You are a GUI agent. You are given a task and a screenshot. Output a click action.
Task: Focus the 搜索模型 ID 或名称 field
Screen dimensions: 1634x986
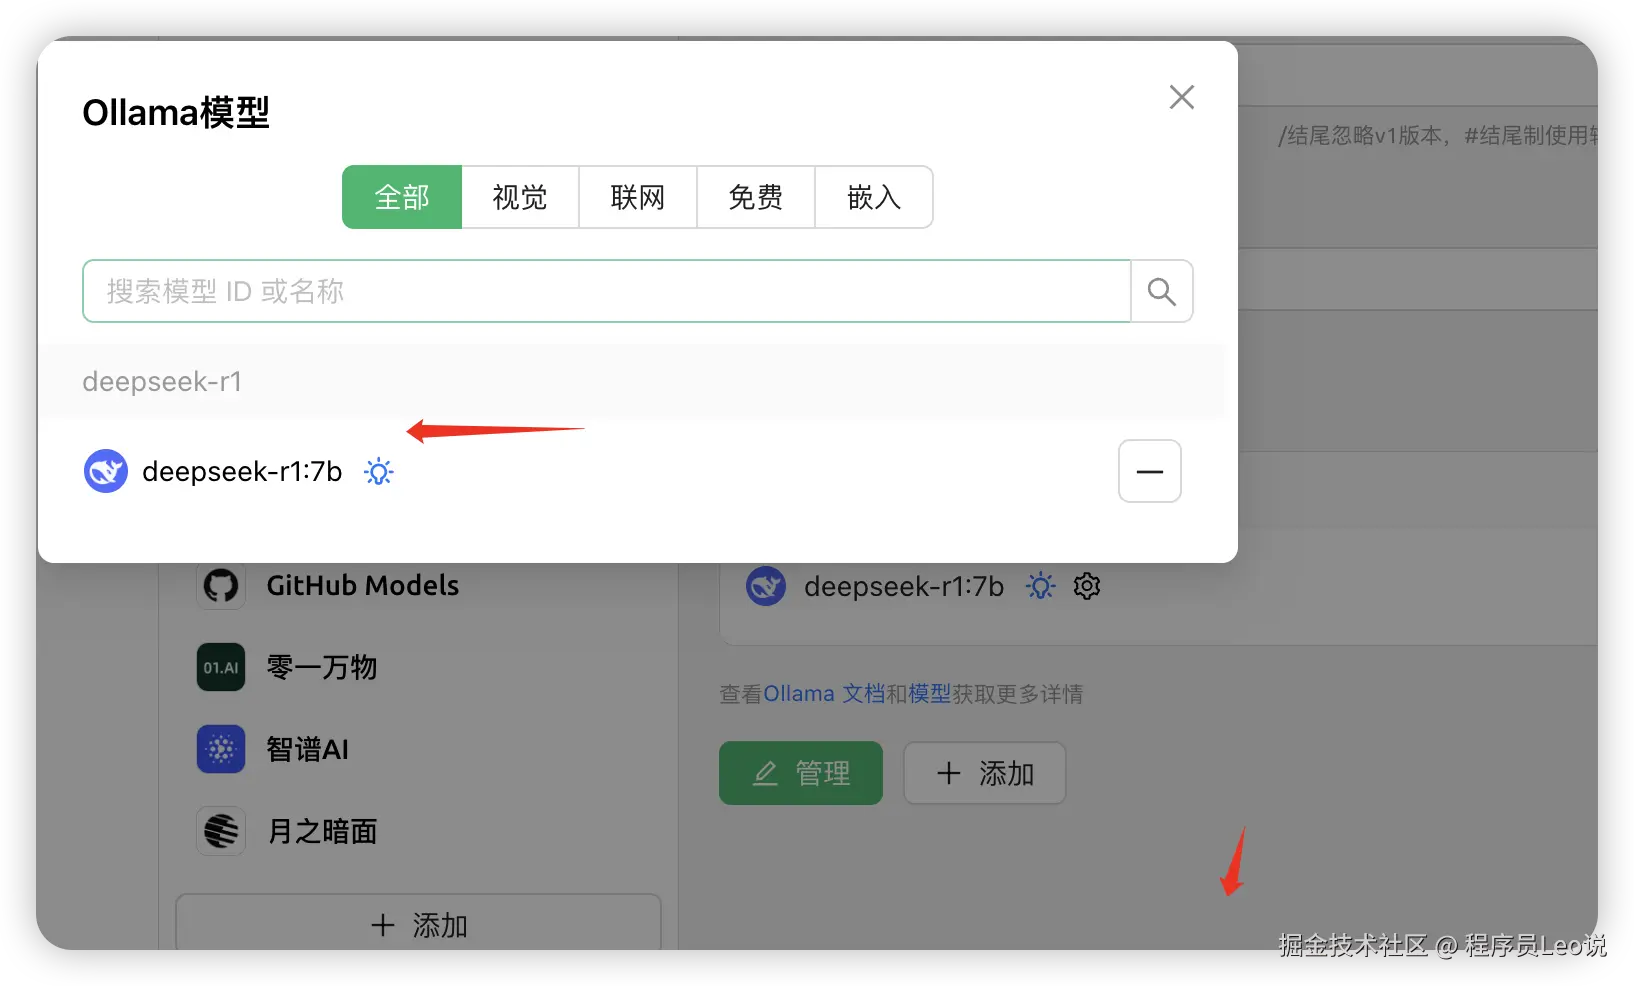point(607,291)
